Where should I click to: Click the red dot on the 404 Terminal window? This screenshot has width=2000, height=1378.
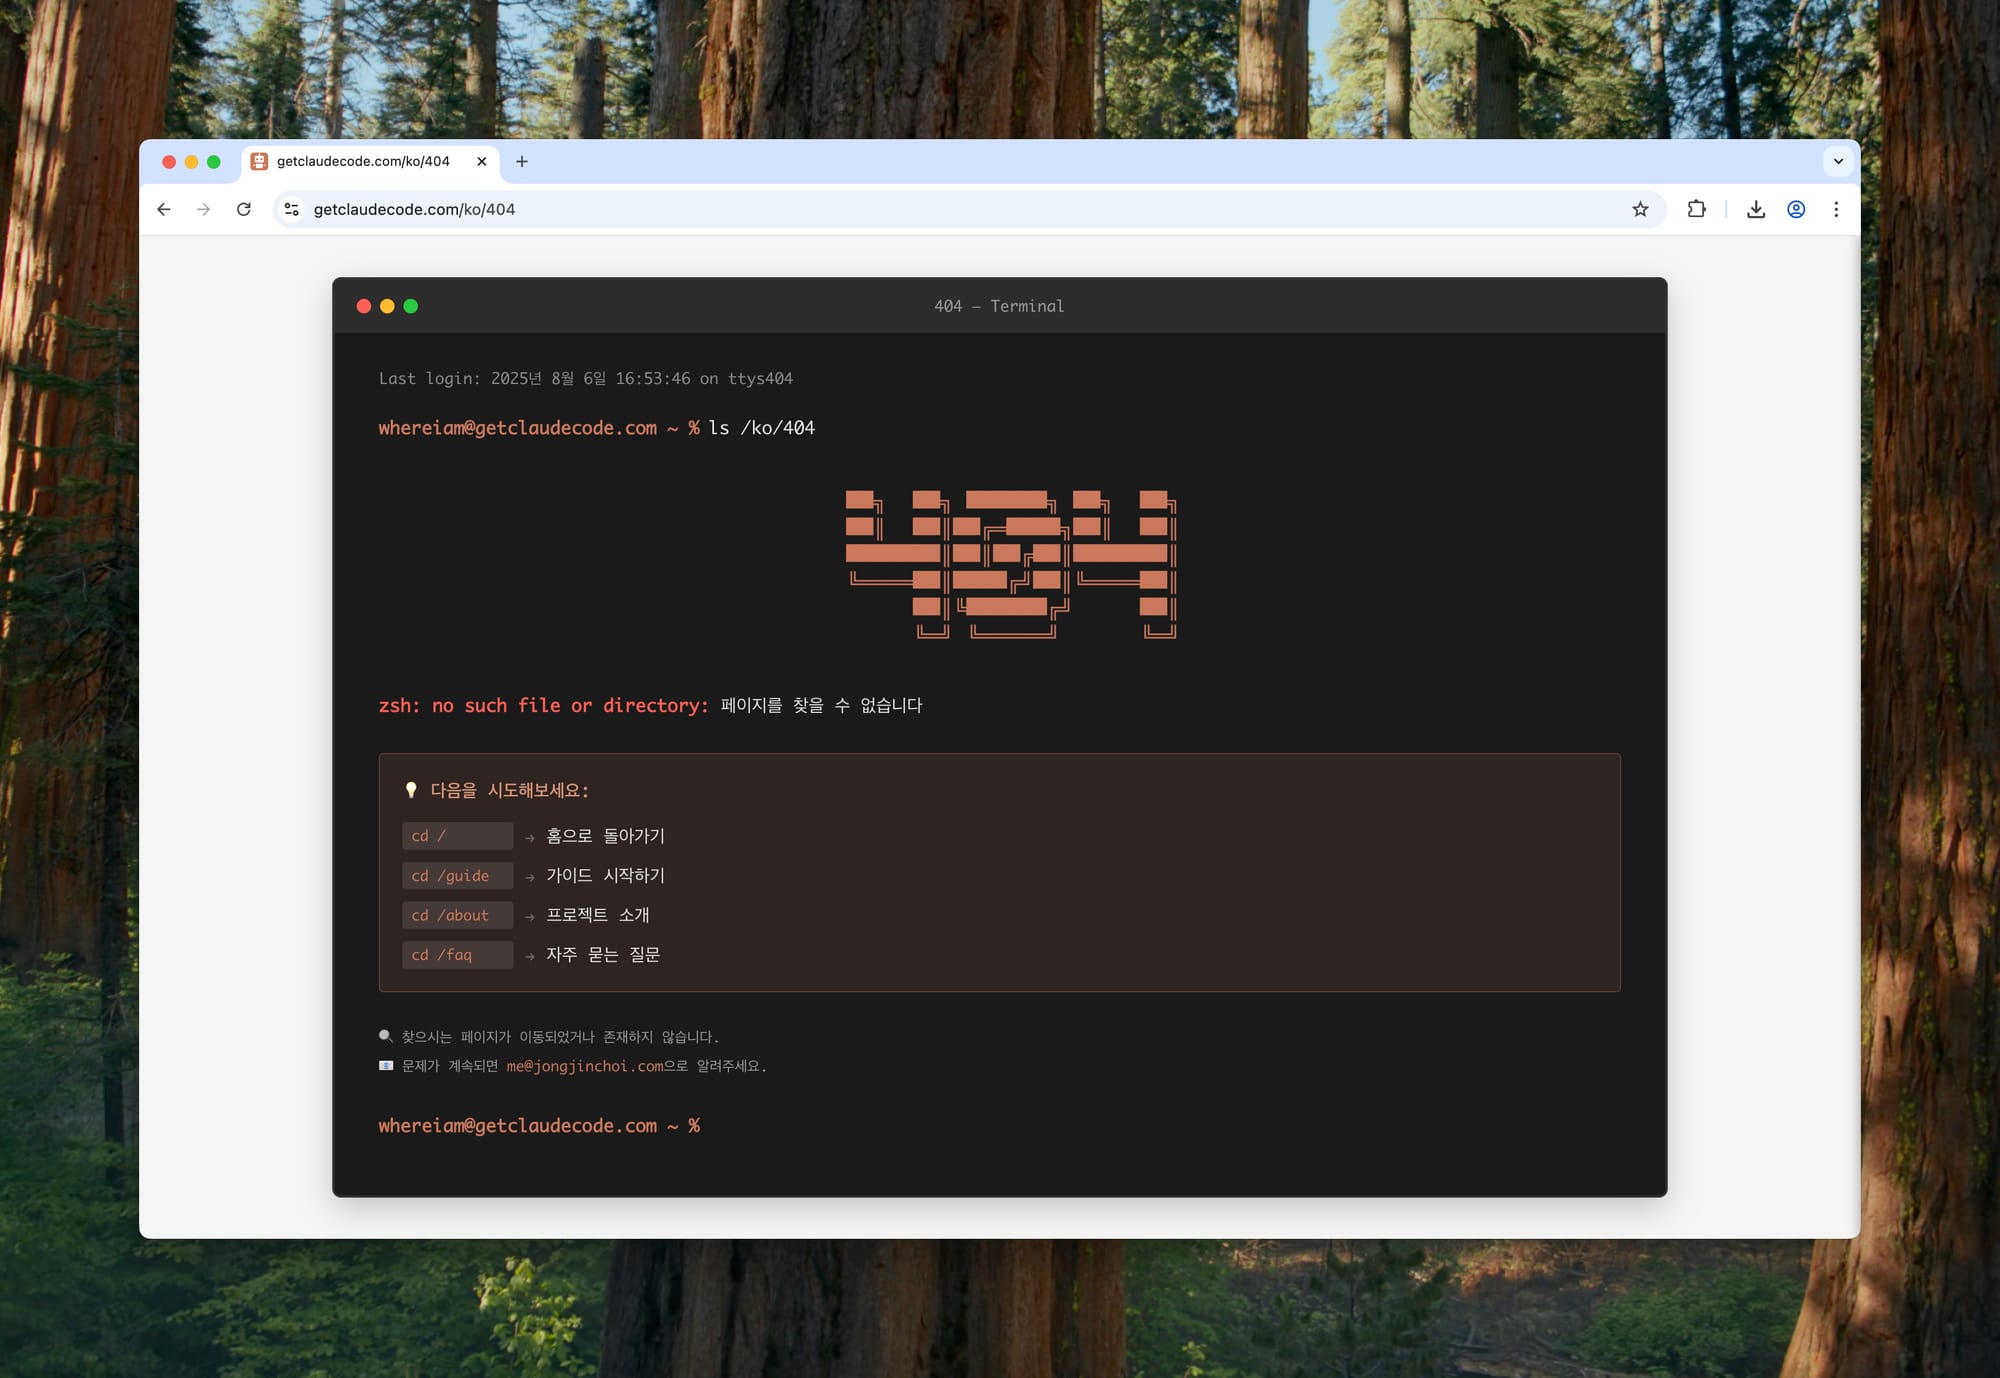point(364,306)
